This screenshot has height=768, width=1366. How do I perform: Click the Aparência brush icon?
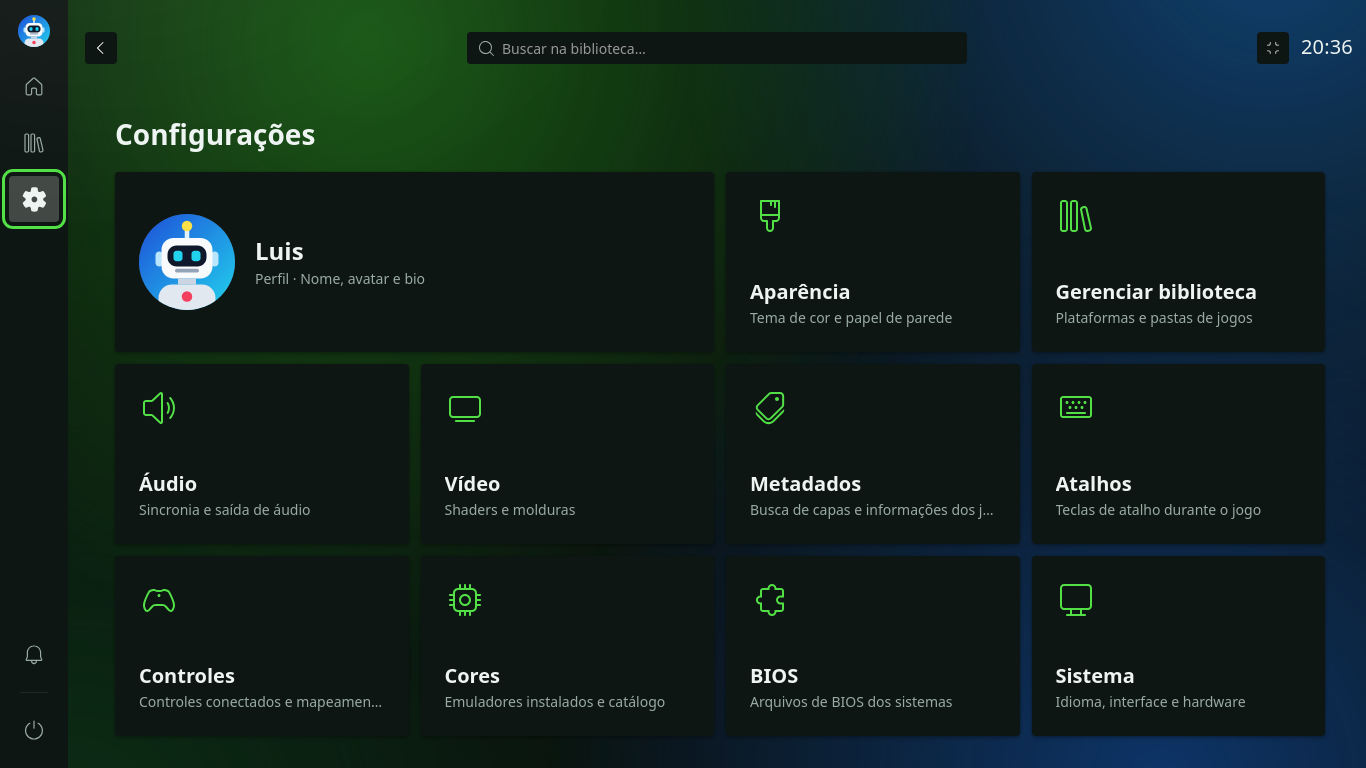769,215
